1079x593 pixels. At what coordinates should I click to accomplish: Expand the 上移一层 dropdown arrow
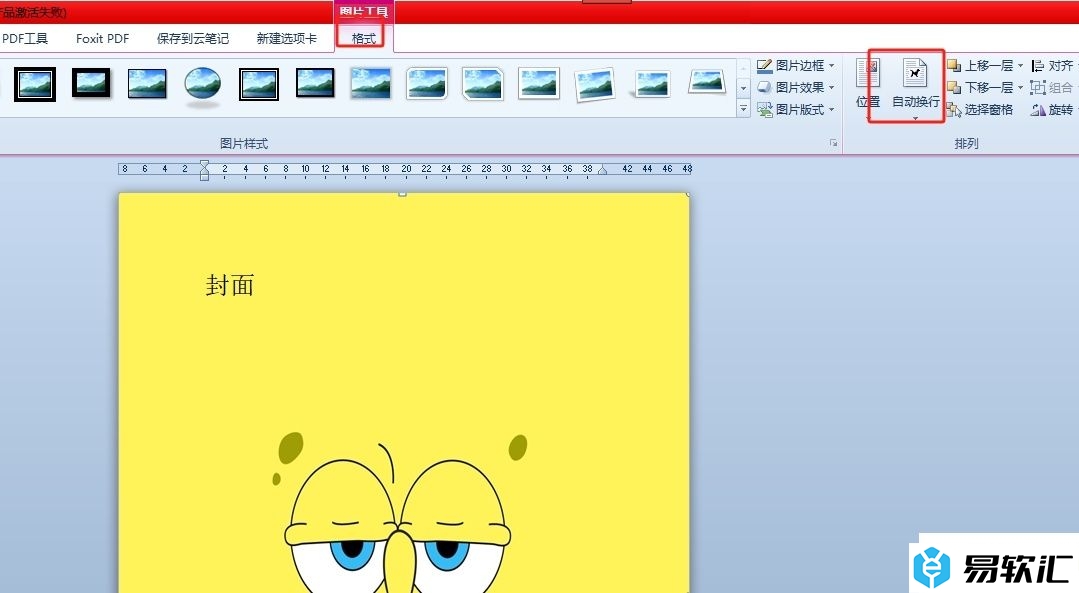[x=1020, y=66]
